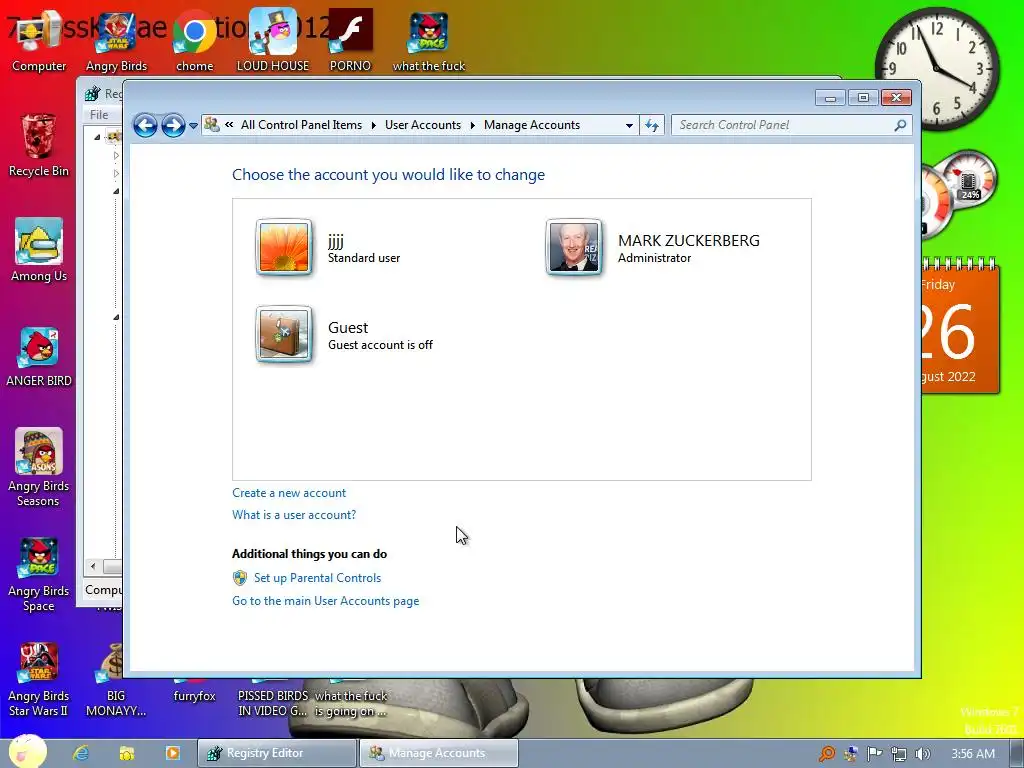
Task: Open the Recycle Bin
Action: 39,145
